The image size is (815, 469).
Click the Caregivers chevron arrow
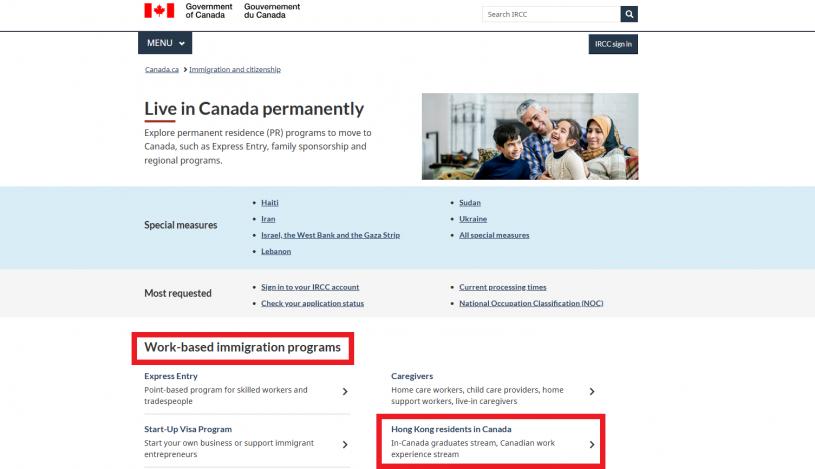[x=591, y=392]
